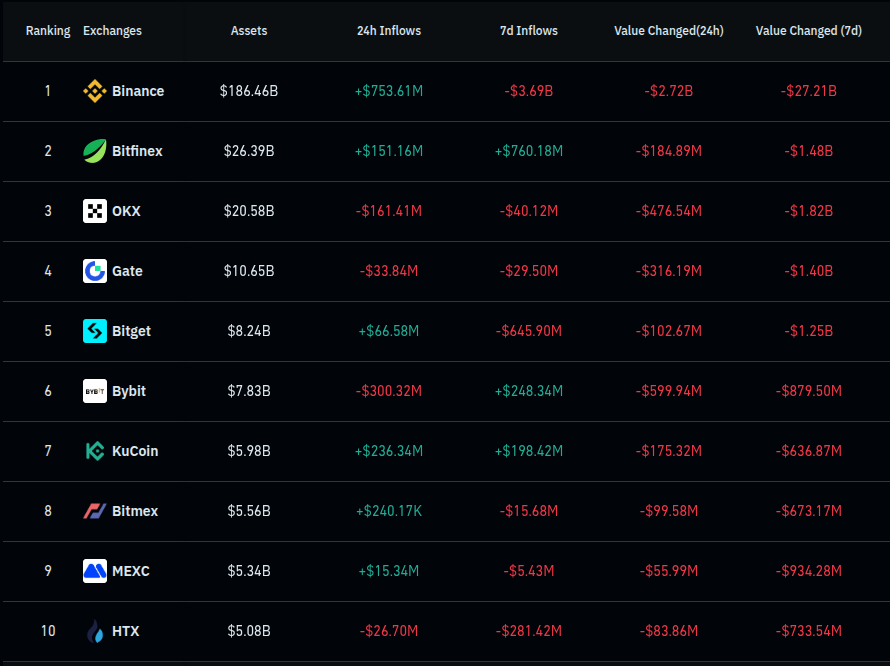The height and width of the screenshot is (666, 890).
Task: Select Bitfinex assets value $26.39B
Action: 249,151
